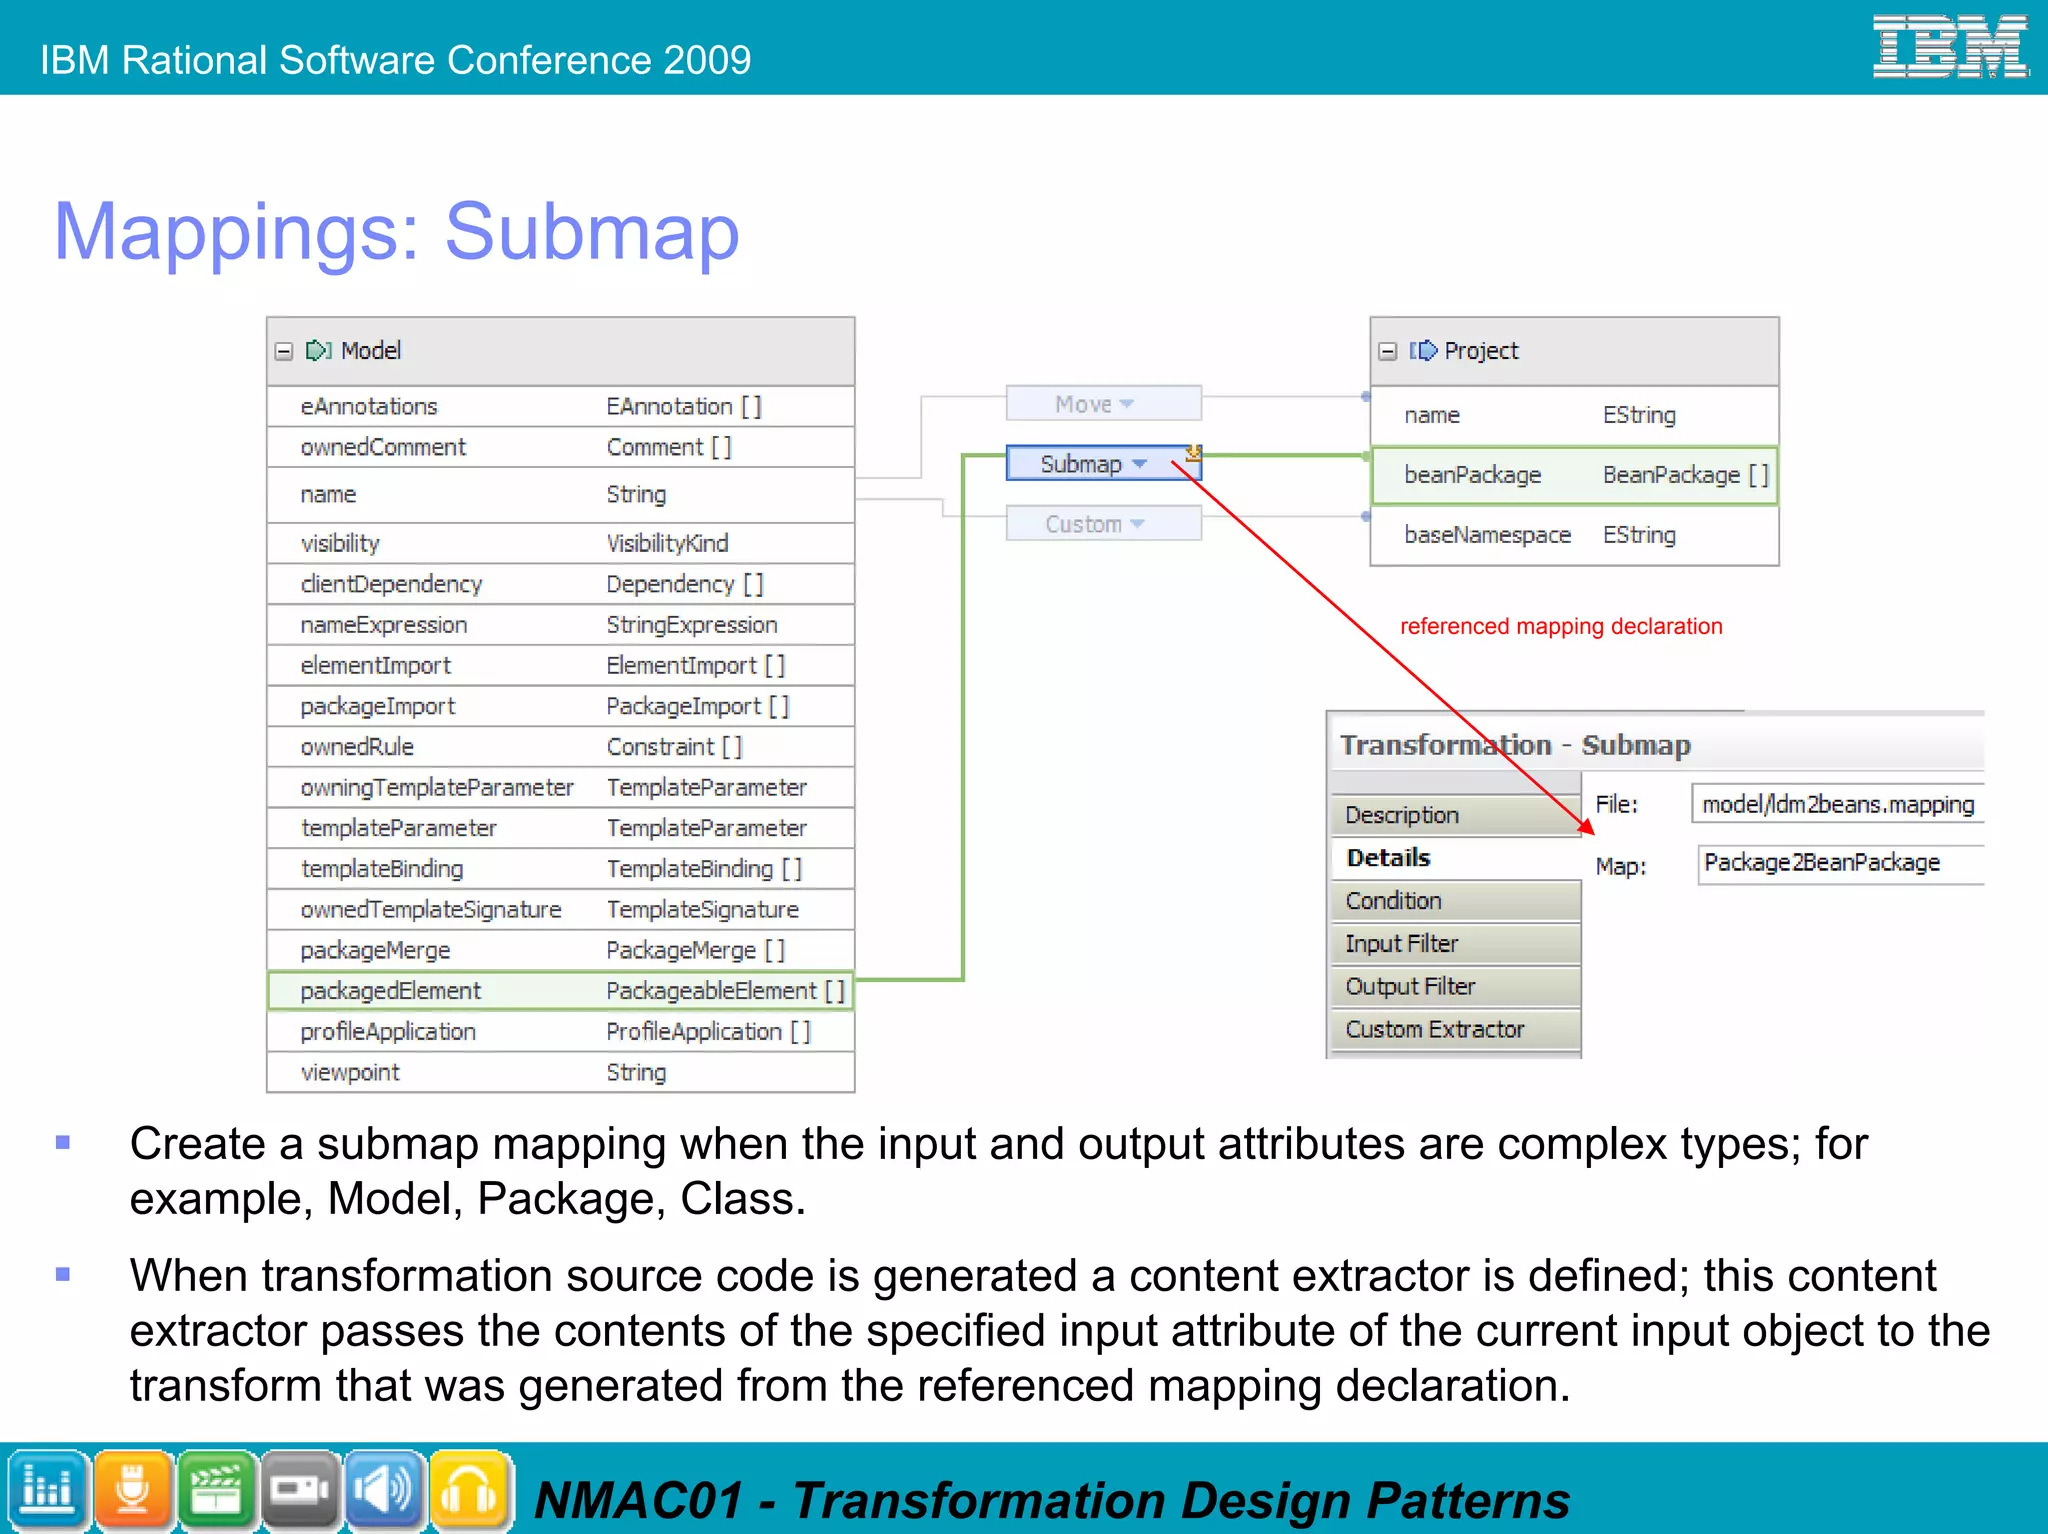Select the Project name EString row

tap(1575, 416)
